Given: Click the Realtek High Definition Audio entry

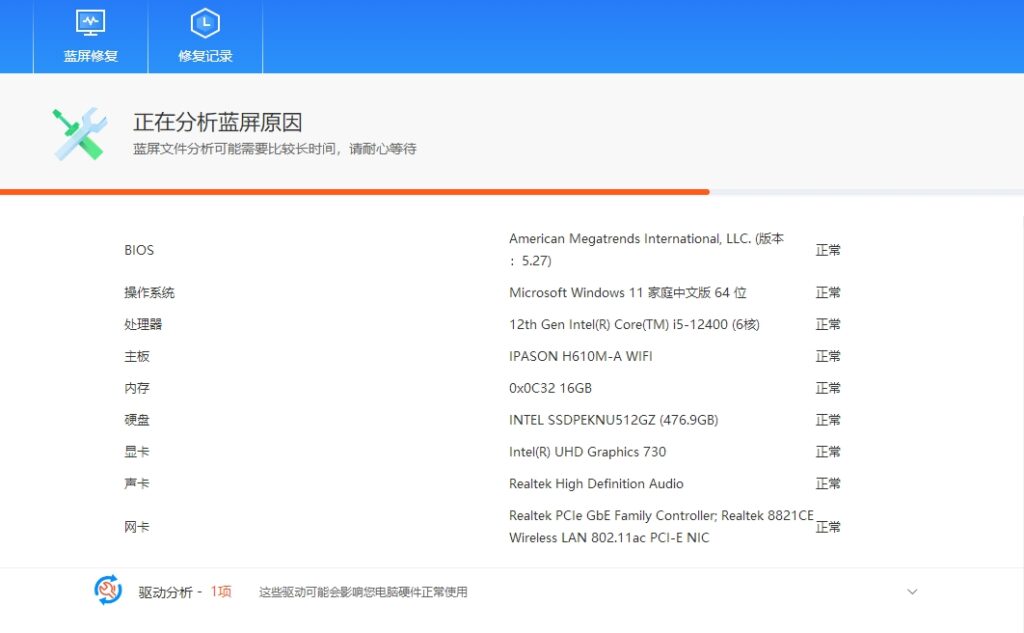Looking at the screenshot, I should click(x=596, y=484).
